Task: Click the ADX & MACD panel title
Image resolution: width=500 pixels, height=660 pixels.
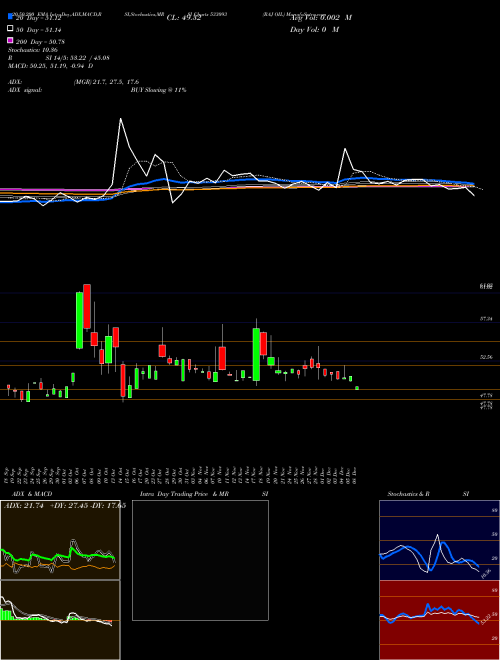Action: (30, 494)
